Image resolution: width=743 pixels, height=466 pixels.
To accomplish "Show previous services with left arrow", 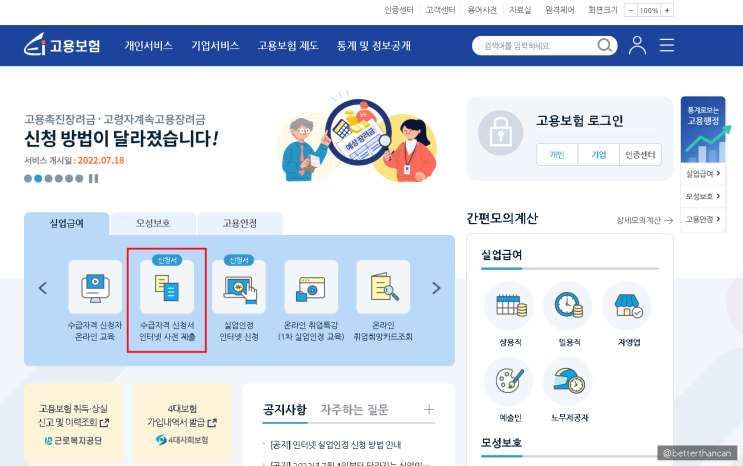I will pos(43,288).
